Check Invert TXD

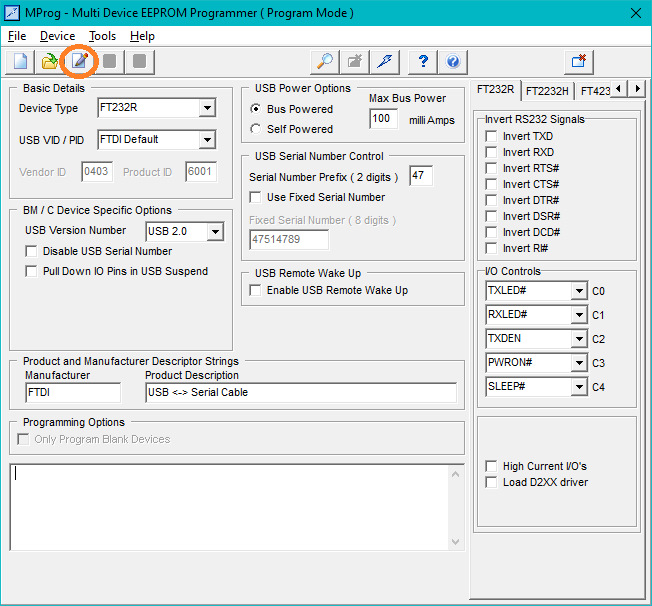tap(491, 136)
